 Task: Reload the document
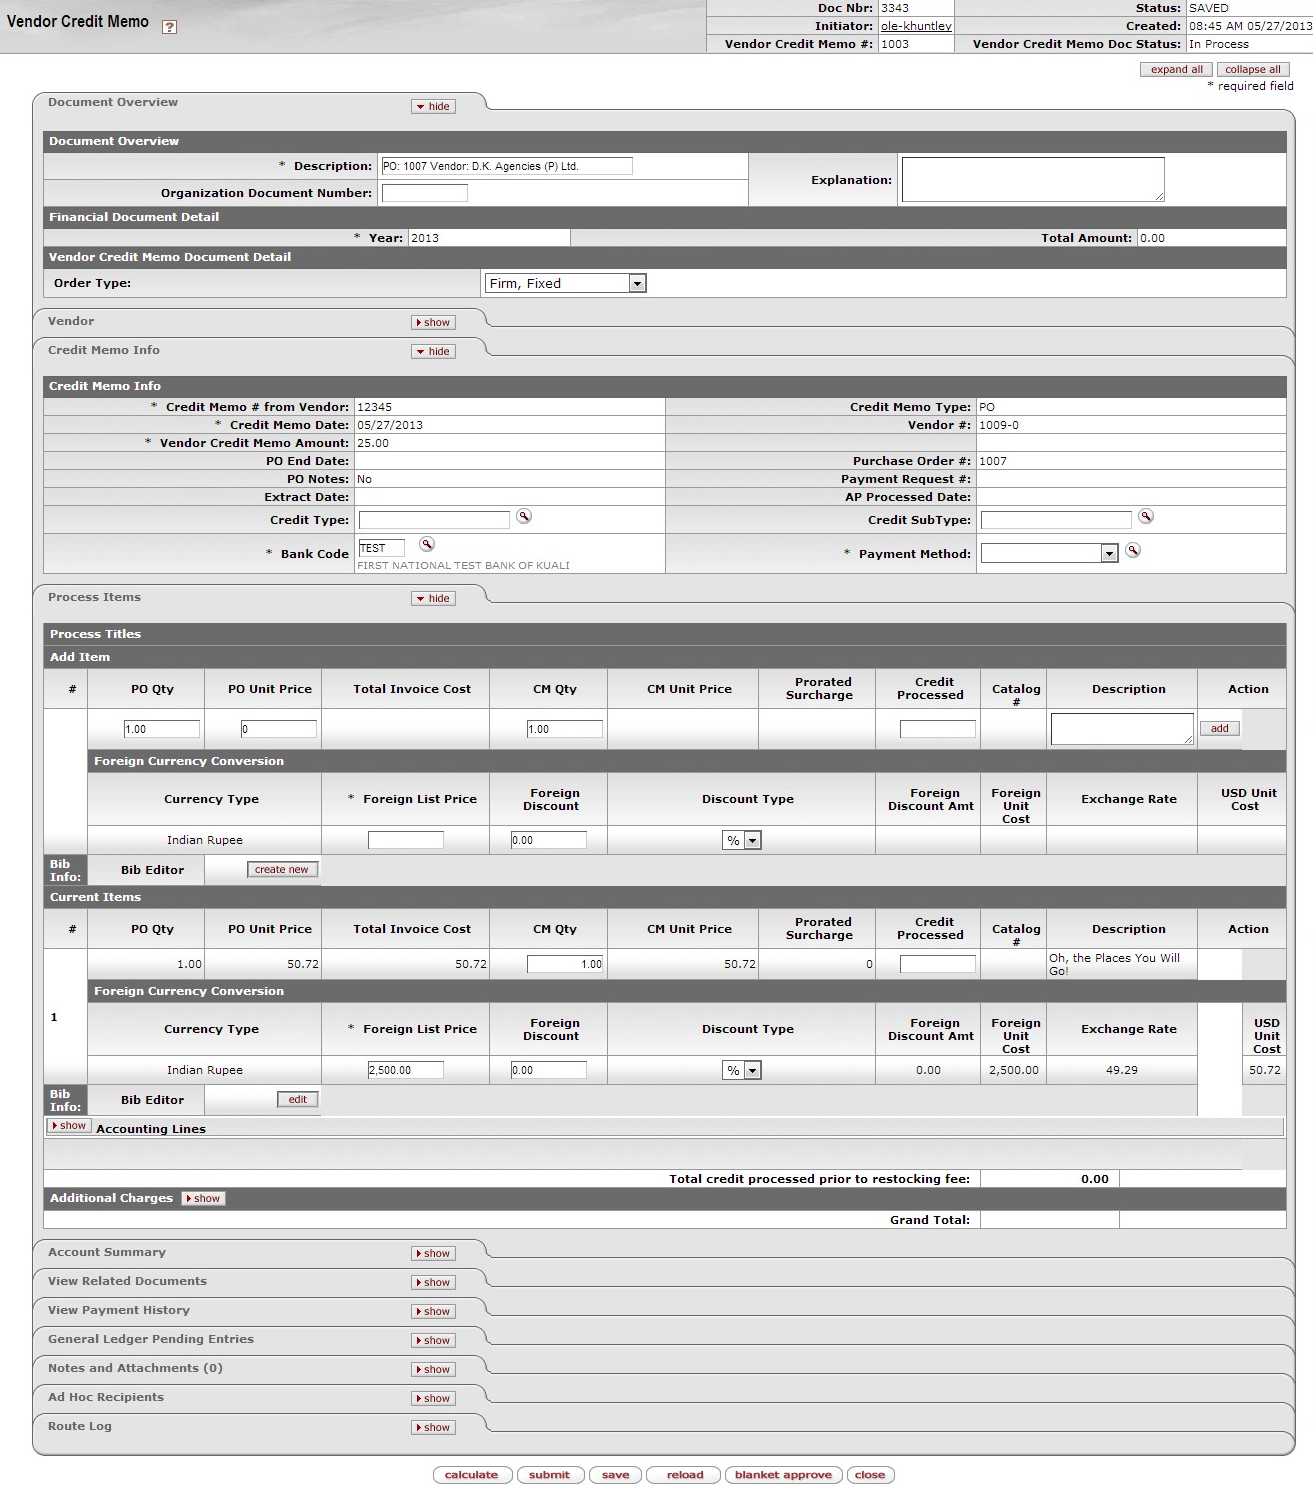(685, 1475)
